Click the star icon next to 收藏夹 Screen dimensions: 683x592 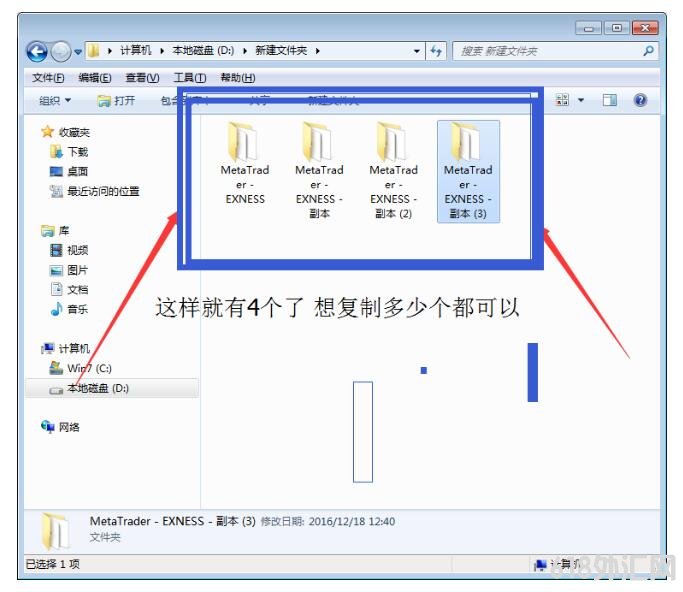(47, 132)
